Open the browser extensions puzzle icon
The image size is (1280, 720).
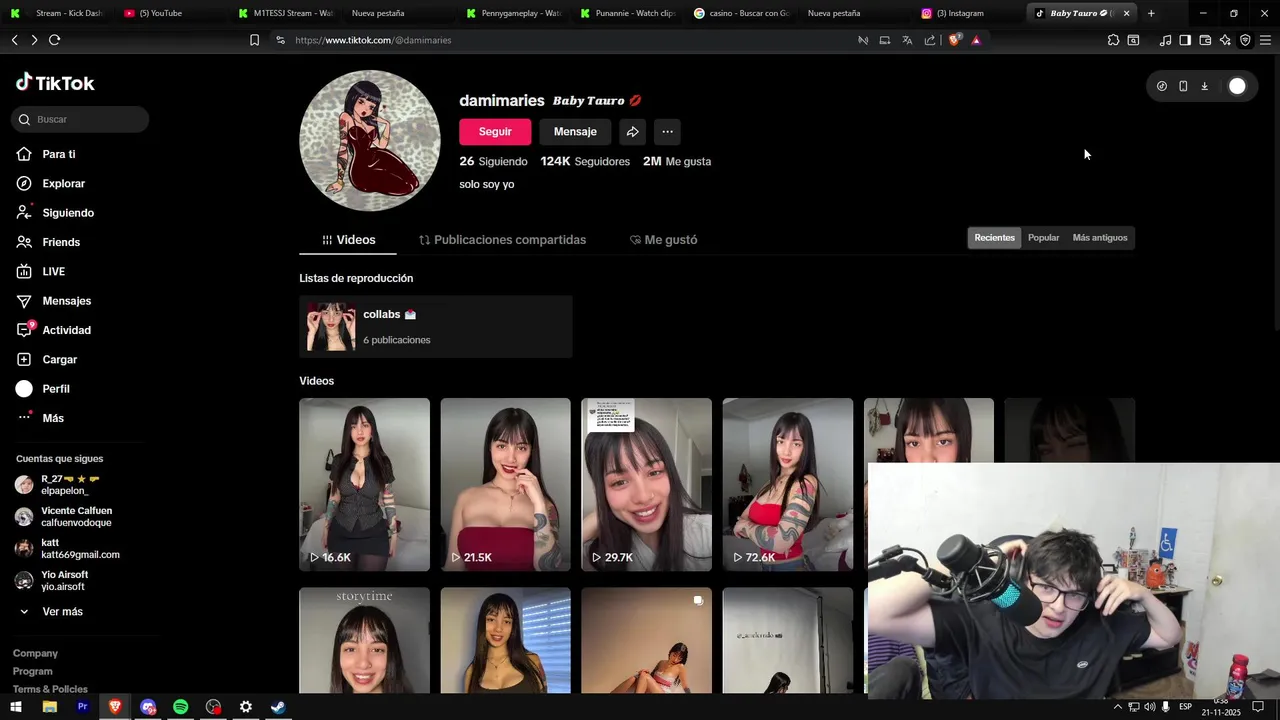(1113, 40)
